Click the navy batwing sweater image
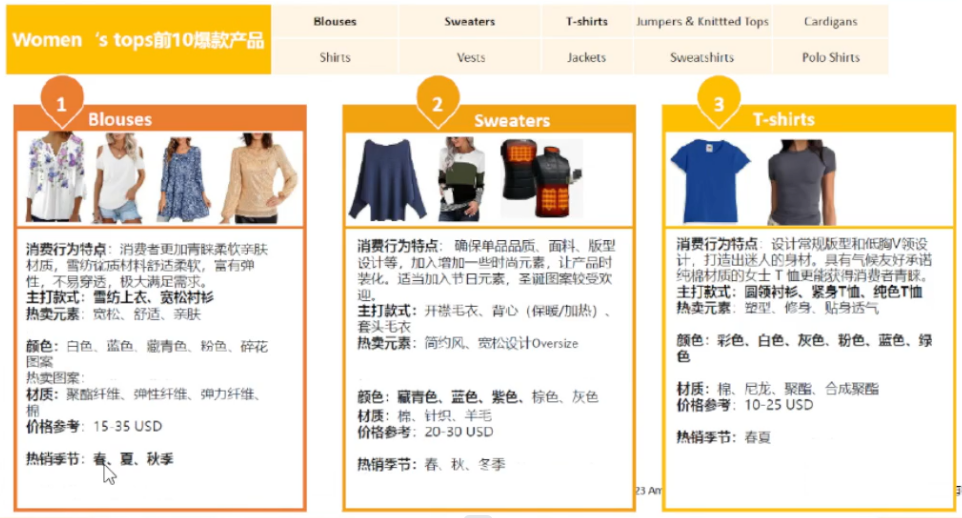Viewport: 962px width, 518px height. (x=387, y=180)
